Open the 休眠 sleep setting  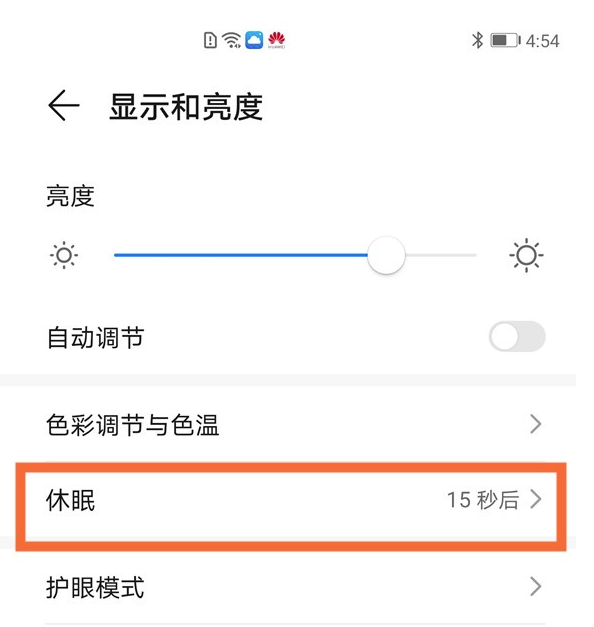[x=291, y=506]
